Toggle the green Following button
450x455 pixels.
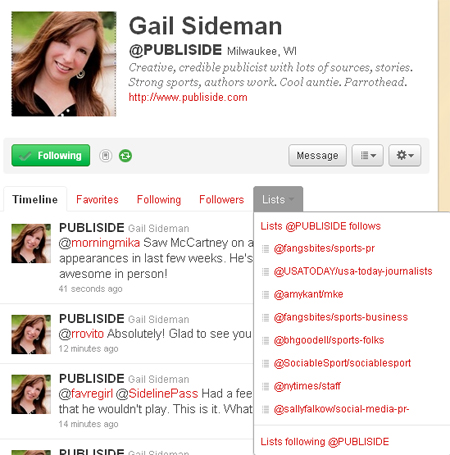click(51, 155)
